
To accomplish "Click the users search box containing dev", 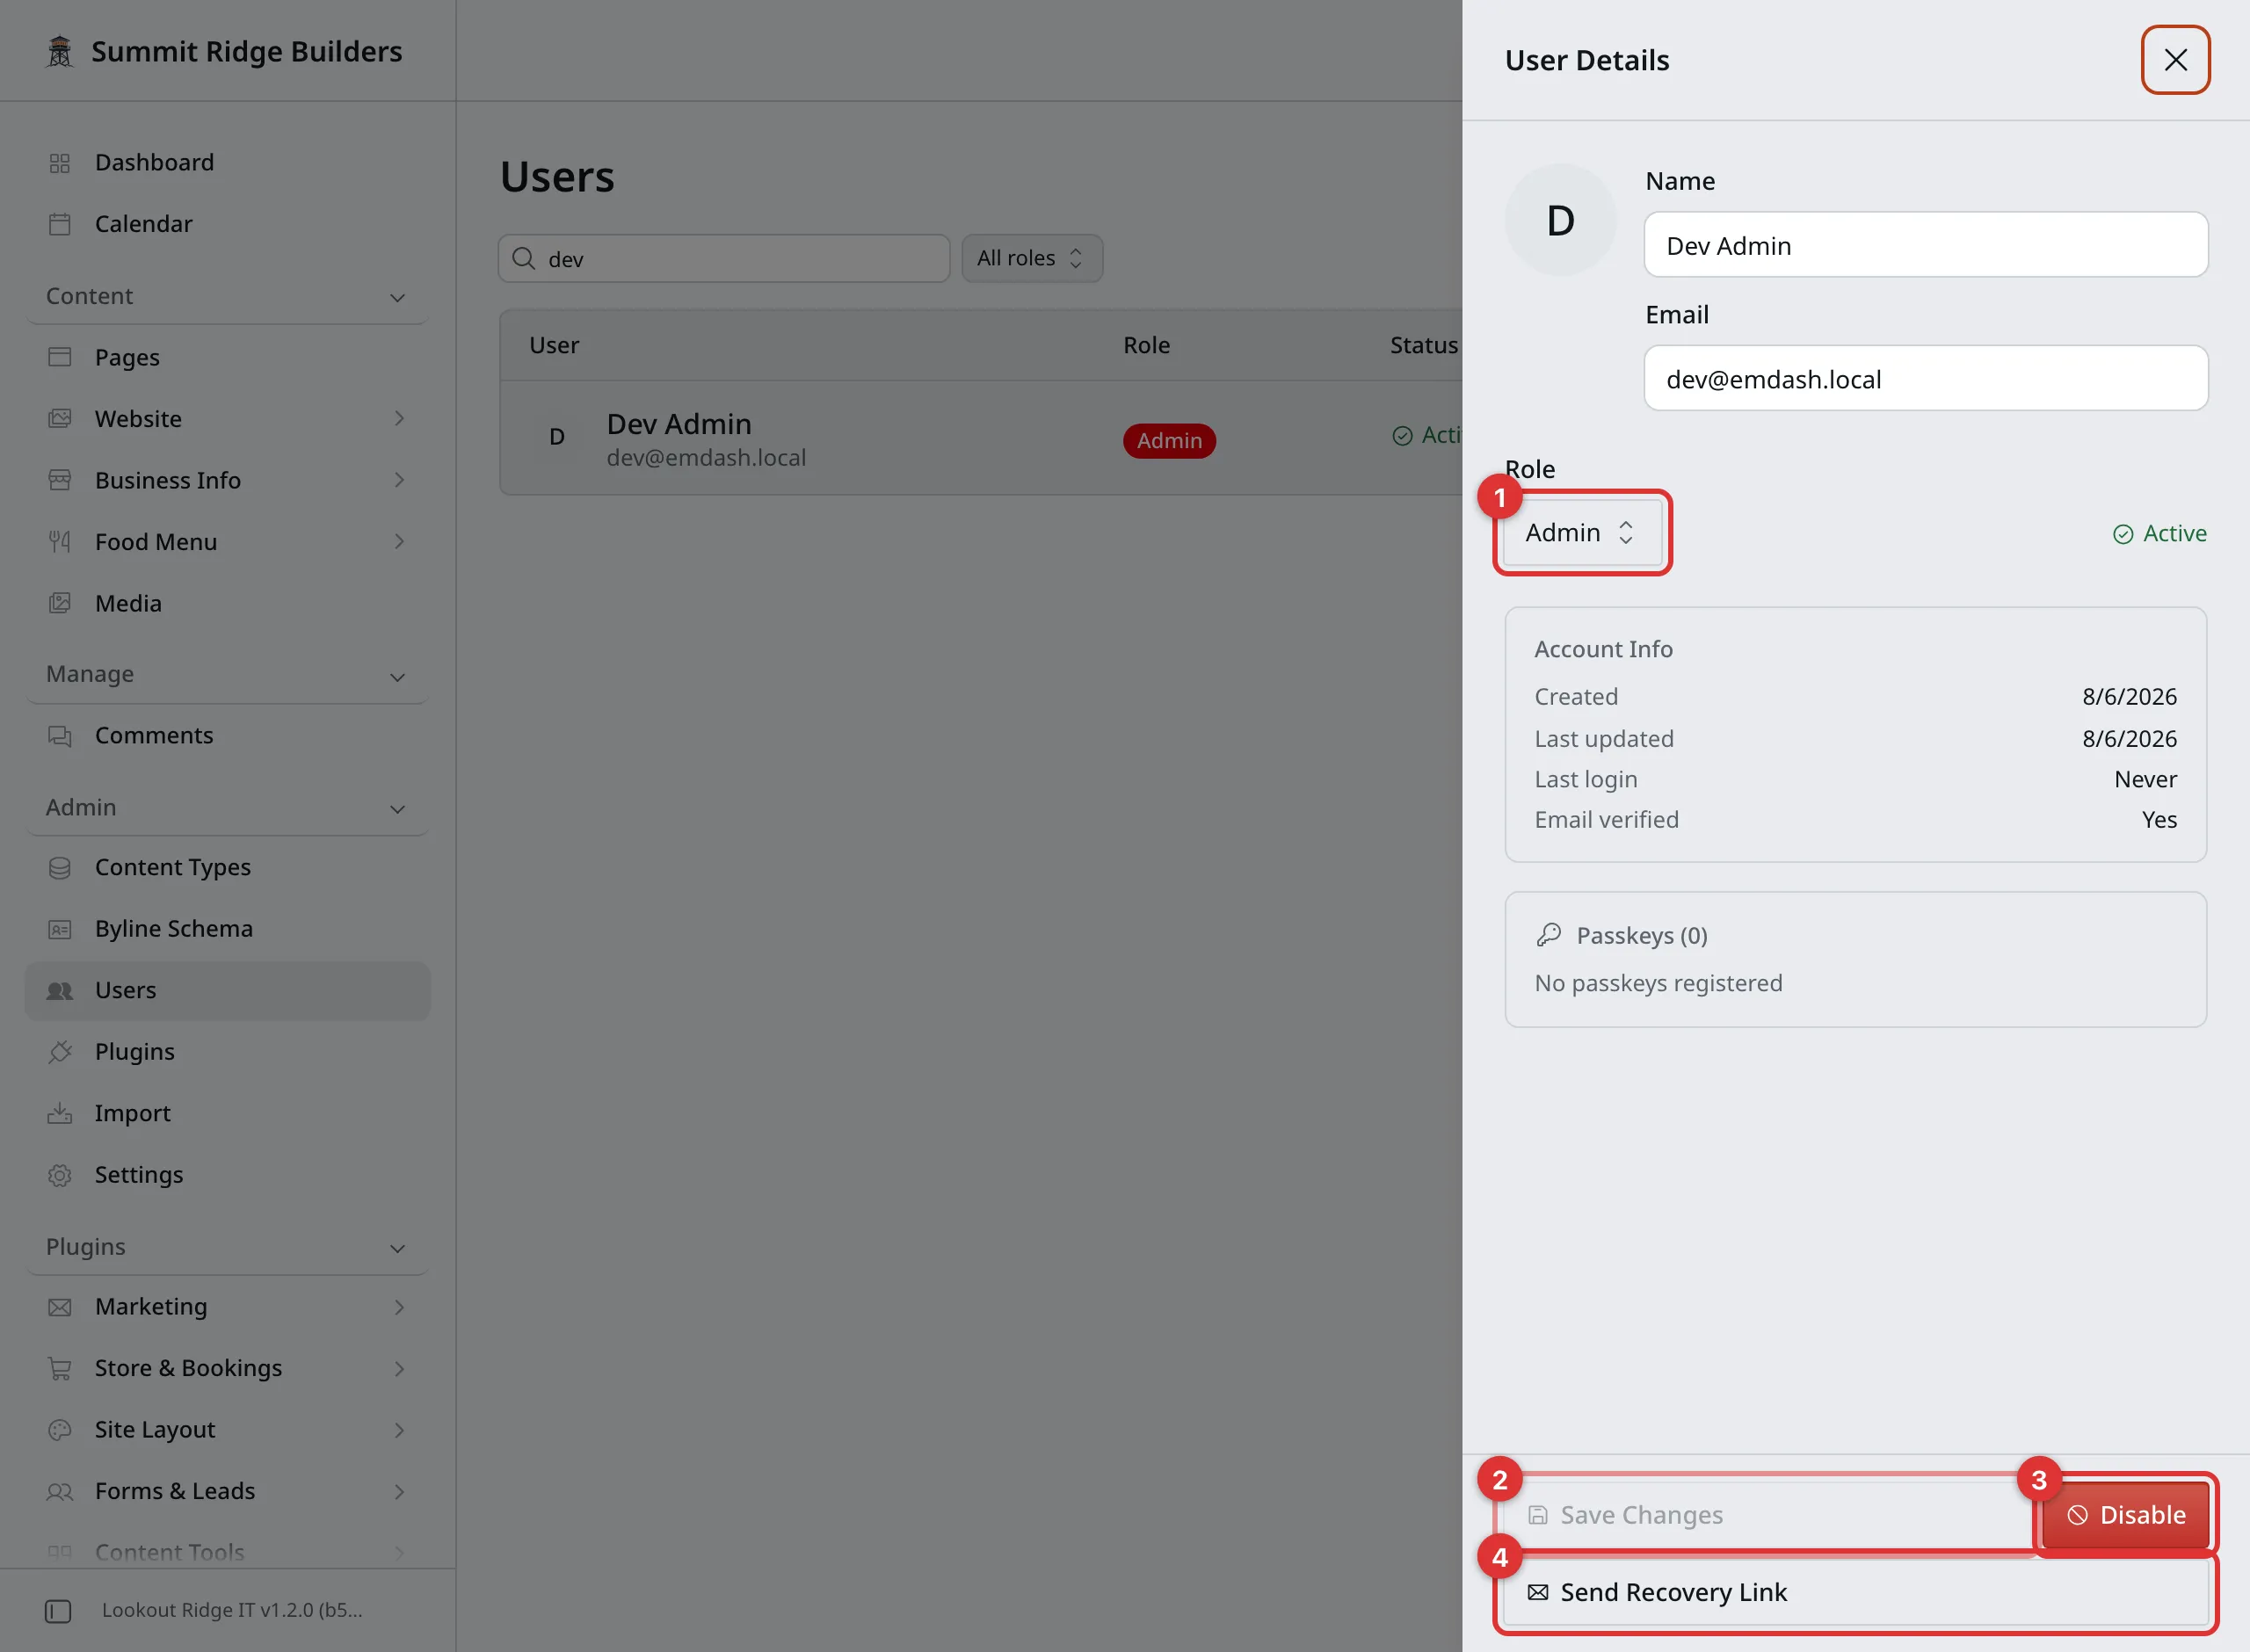I will pyautogui.click(x=724, y=259).
